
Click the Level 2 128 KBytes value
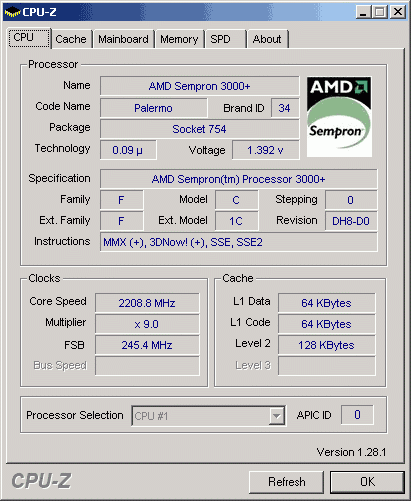(x=326, y=345)
